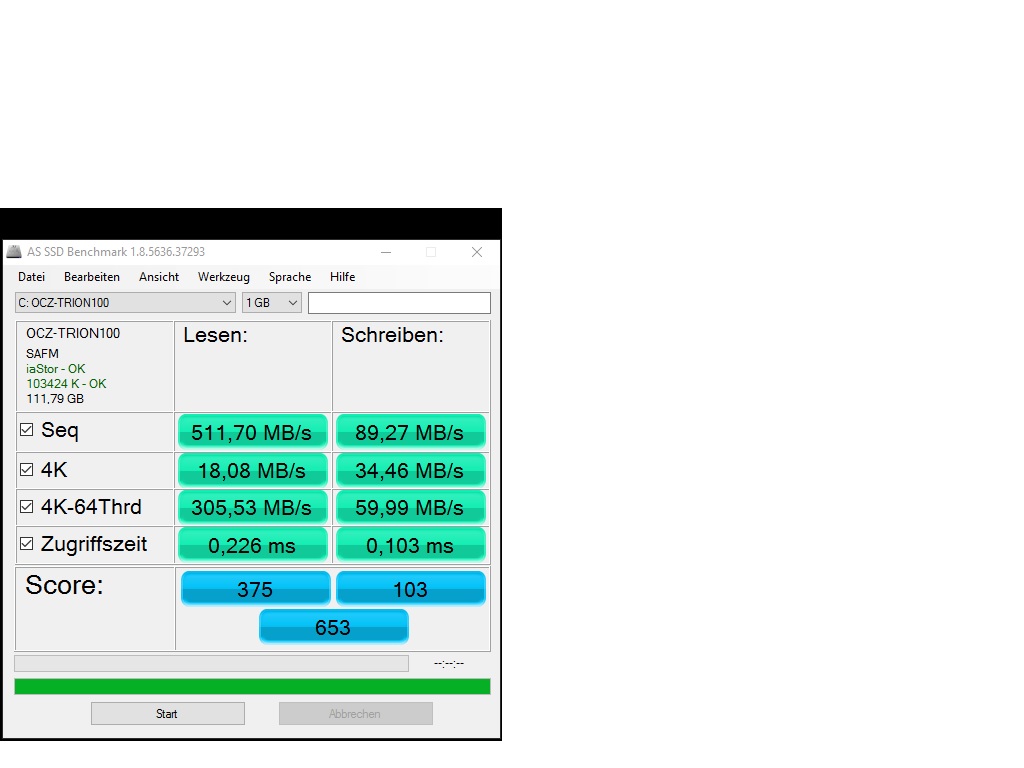Toggle the Seq test checkbox

pos(27,430)
